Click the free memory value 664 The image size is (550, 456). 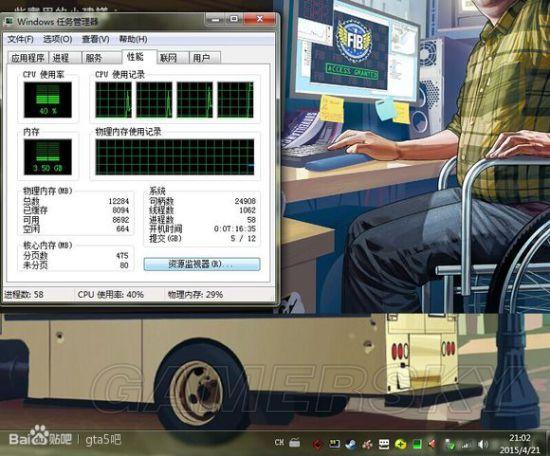click(x=123, y=229)
